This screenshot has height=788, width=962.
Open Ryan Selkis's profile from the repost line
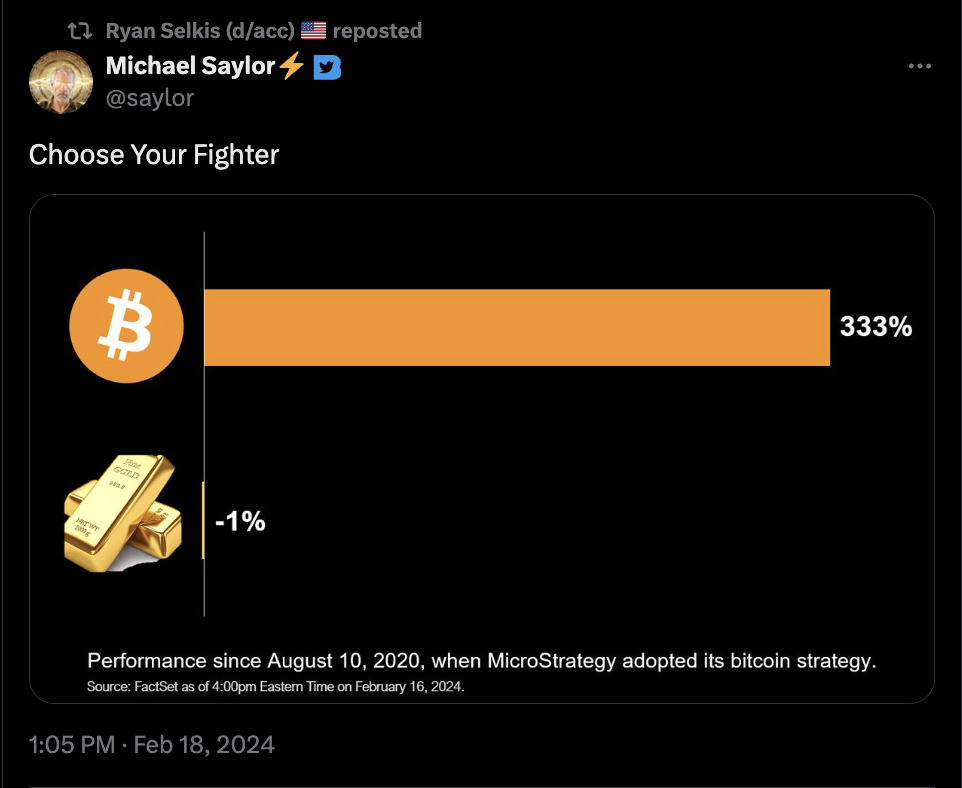coord(200,31)
